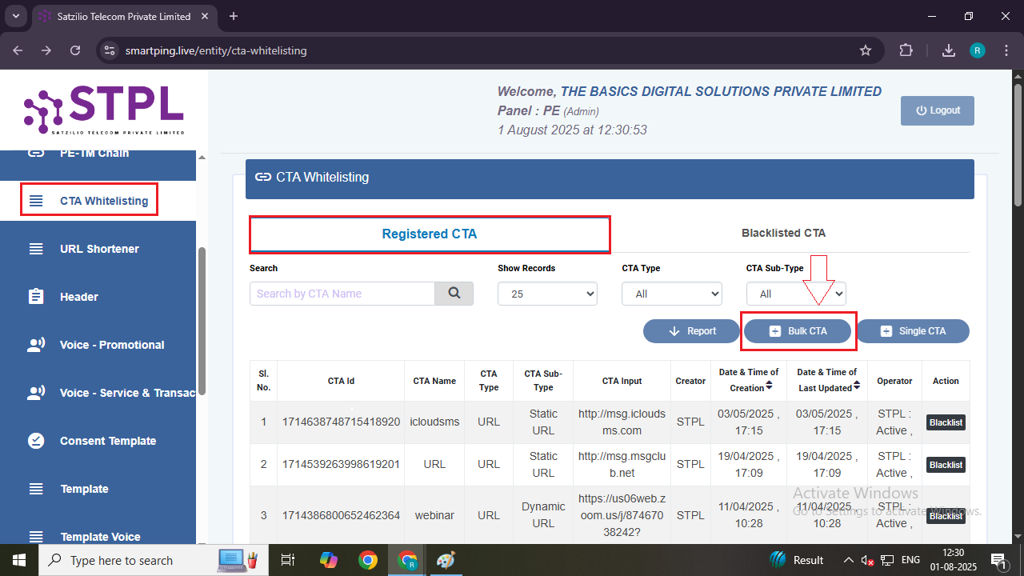This screenshot has height=576, width=1024.
Task: Open the Copilot taskbar icon
Action: [328, 560]
